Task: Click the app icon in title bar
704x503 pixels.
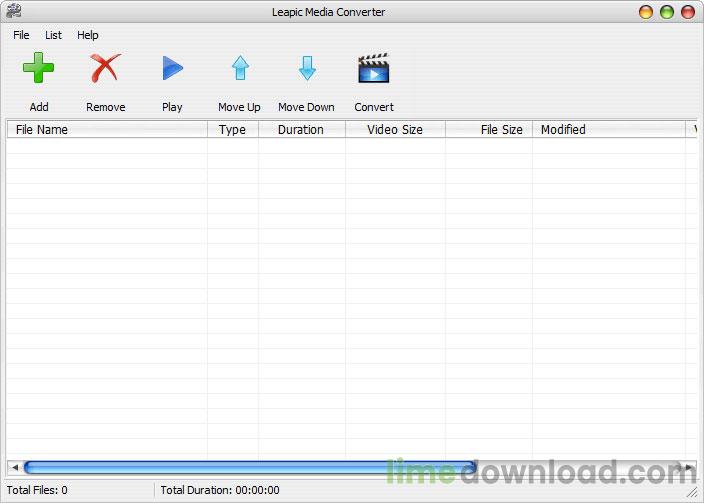Action: pos(13,12)
